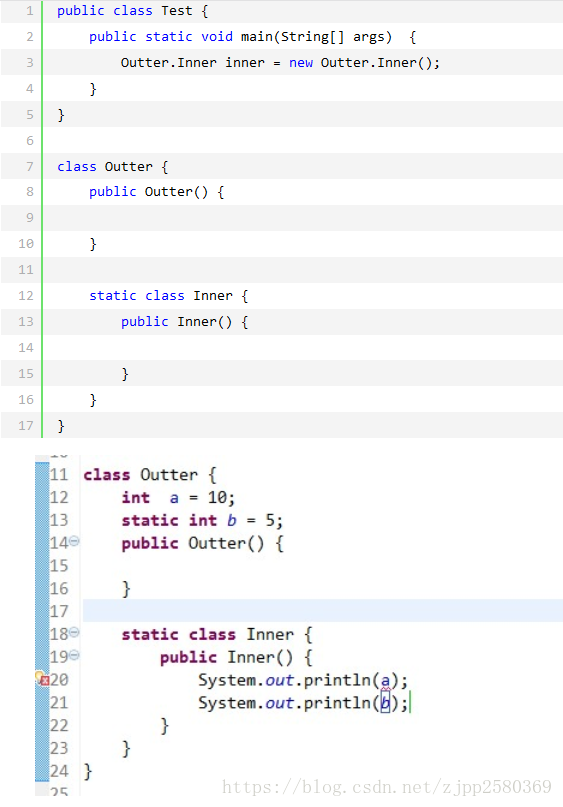The image size is (563, 807).
Task: Click the line 'public class Test {'
Action: (x=133, y=11)
